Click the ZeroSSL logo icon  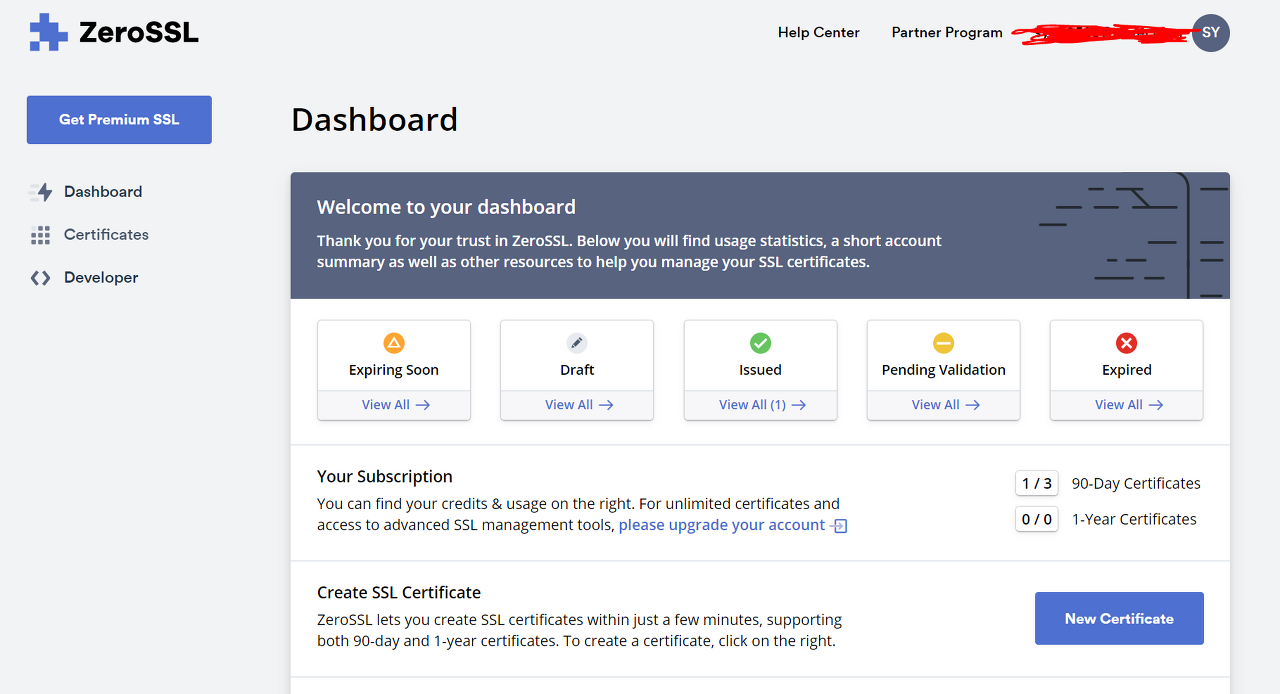coord(48,32)
